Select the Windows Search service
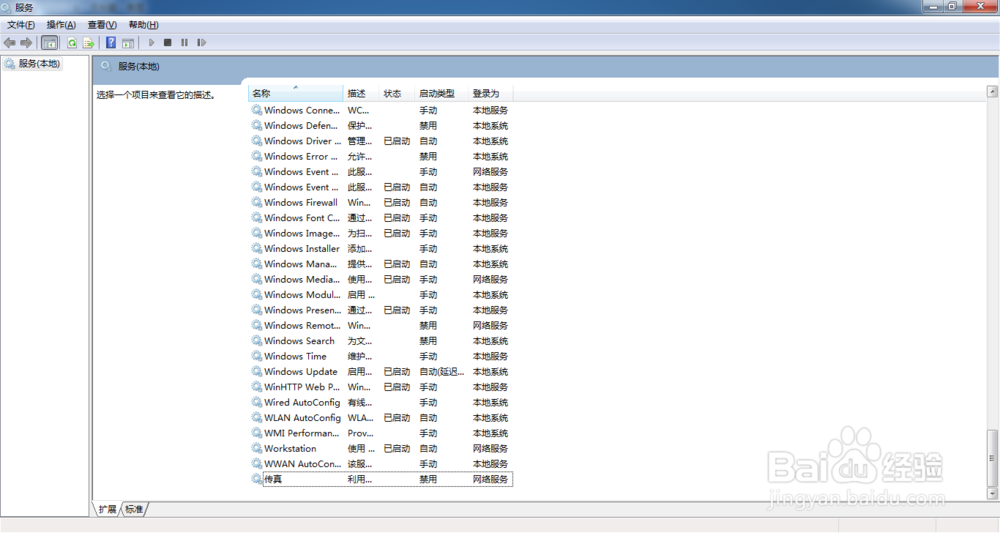This screenshot has height=533, width=1000. coord(381,341)
